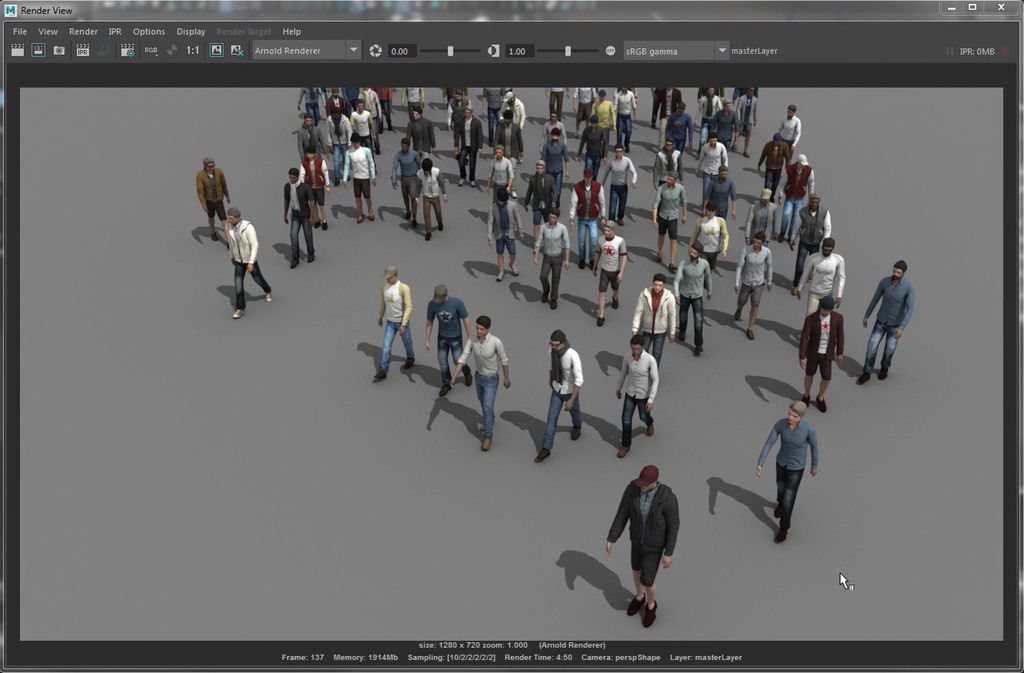Redo the previous render

coord(16,50)
